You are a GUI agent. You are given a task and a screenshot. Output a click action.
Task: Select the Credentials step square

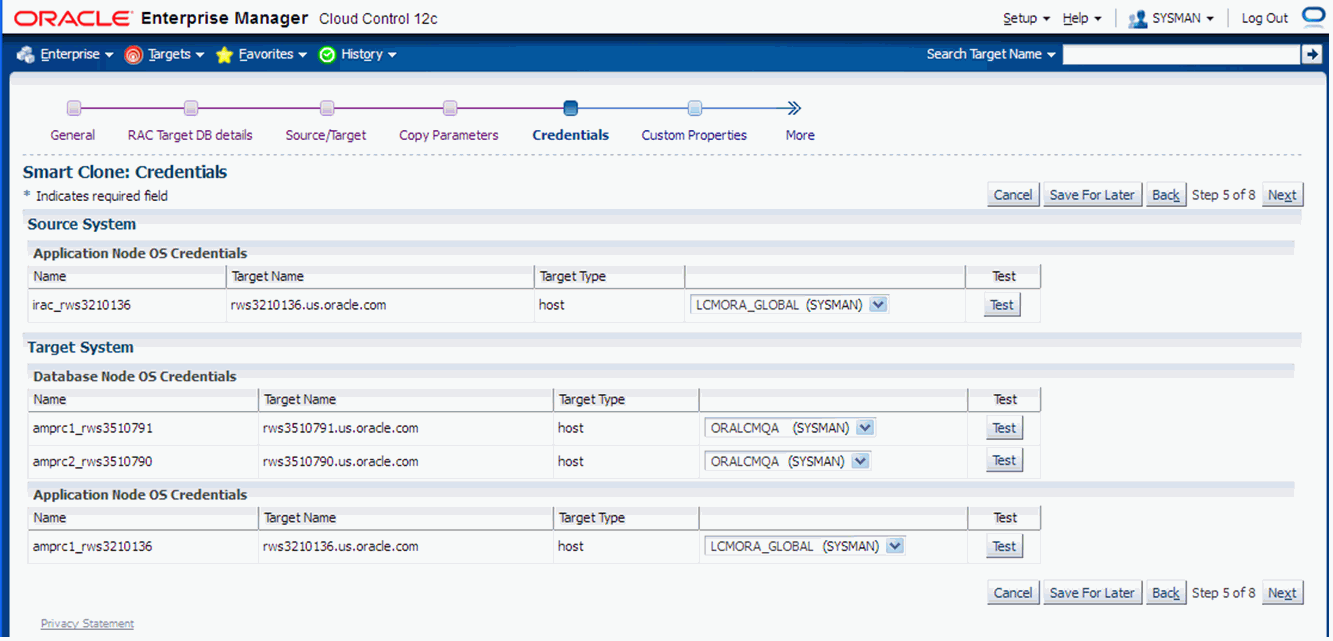(x=571, y=108)
